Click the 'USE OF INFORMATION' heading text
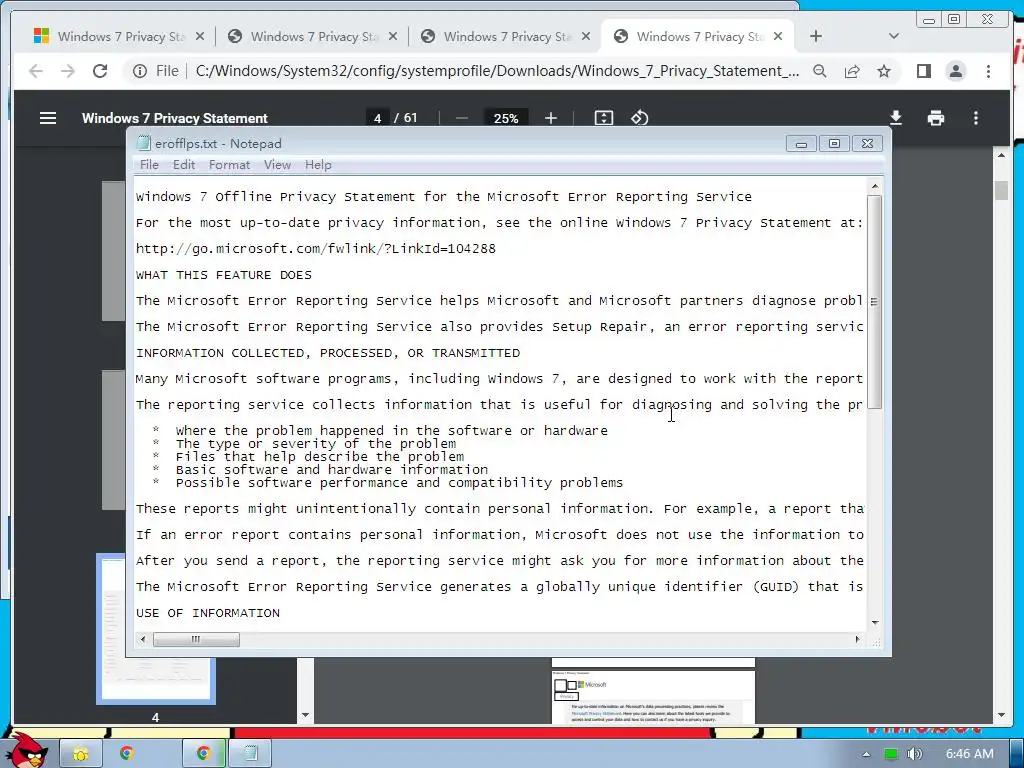This screenshot has width=1024, height=768. [208, 613]
